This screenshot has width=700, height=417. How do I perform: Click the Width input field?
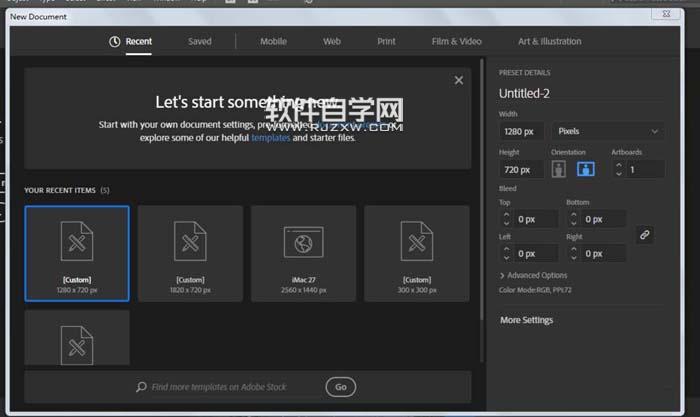[521, 131]
